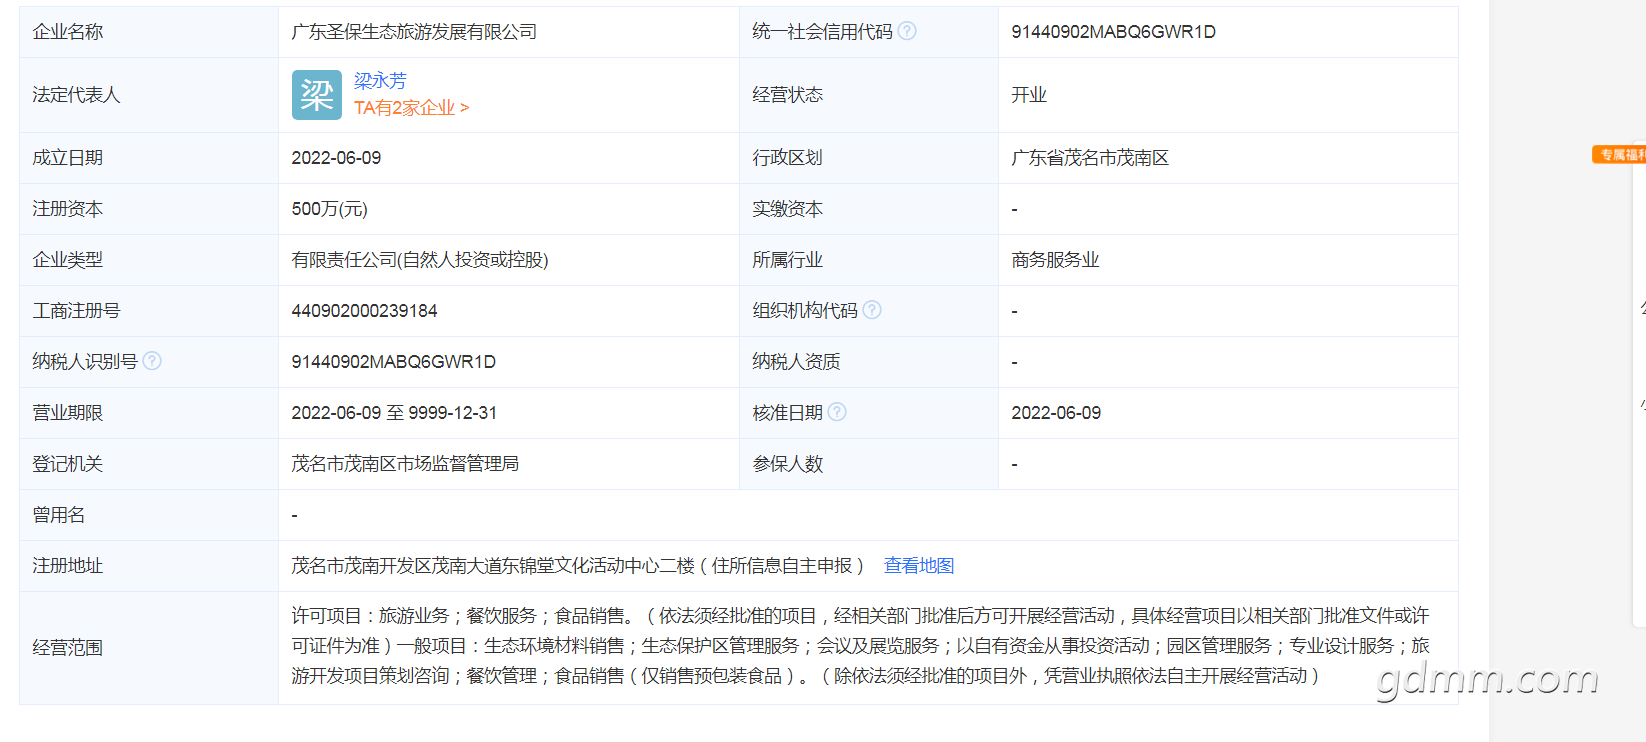Viewport: 1646px width, 742px height.
Task: Click the 500万(元) registered capital value
Action: point(329,209)
